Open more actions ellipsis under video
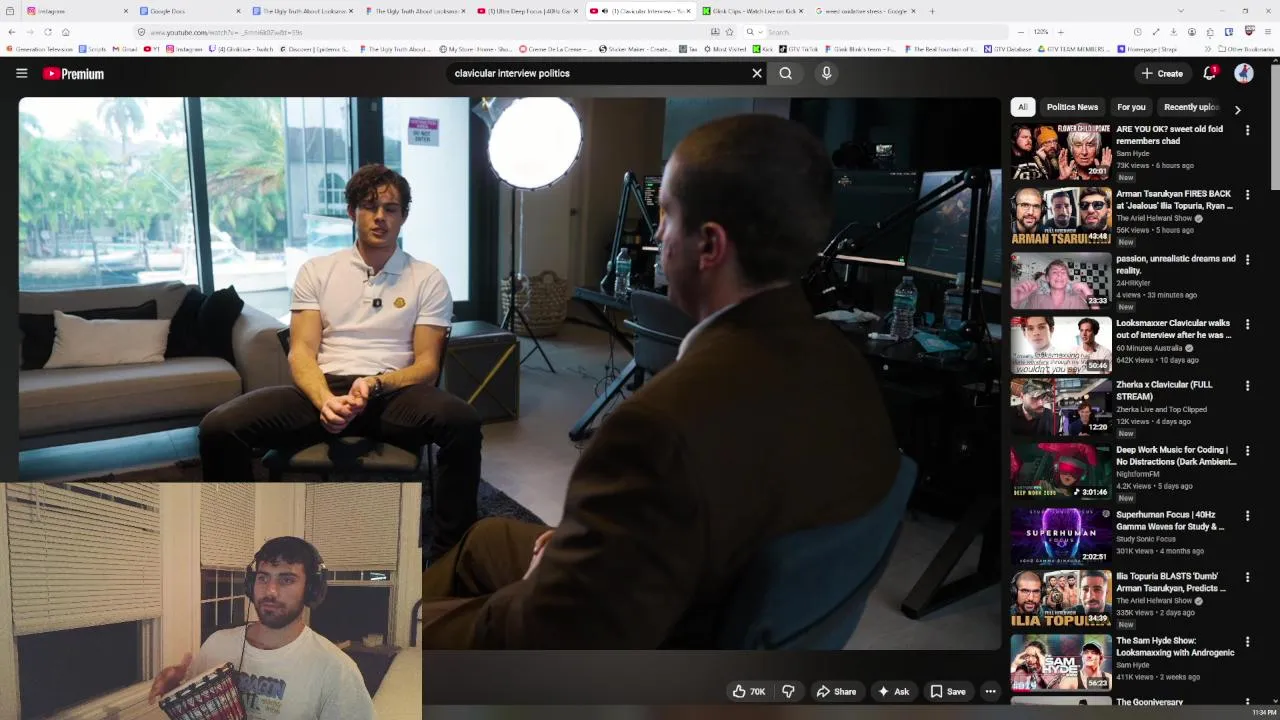 pos(990,691)
